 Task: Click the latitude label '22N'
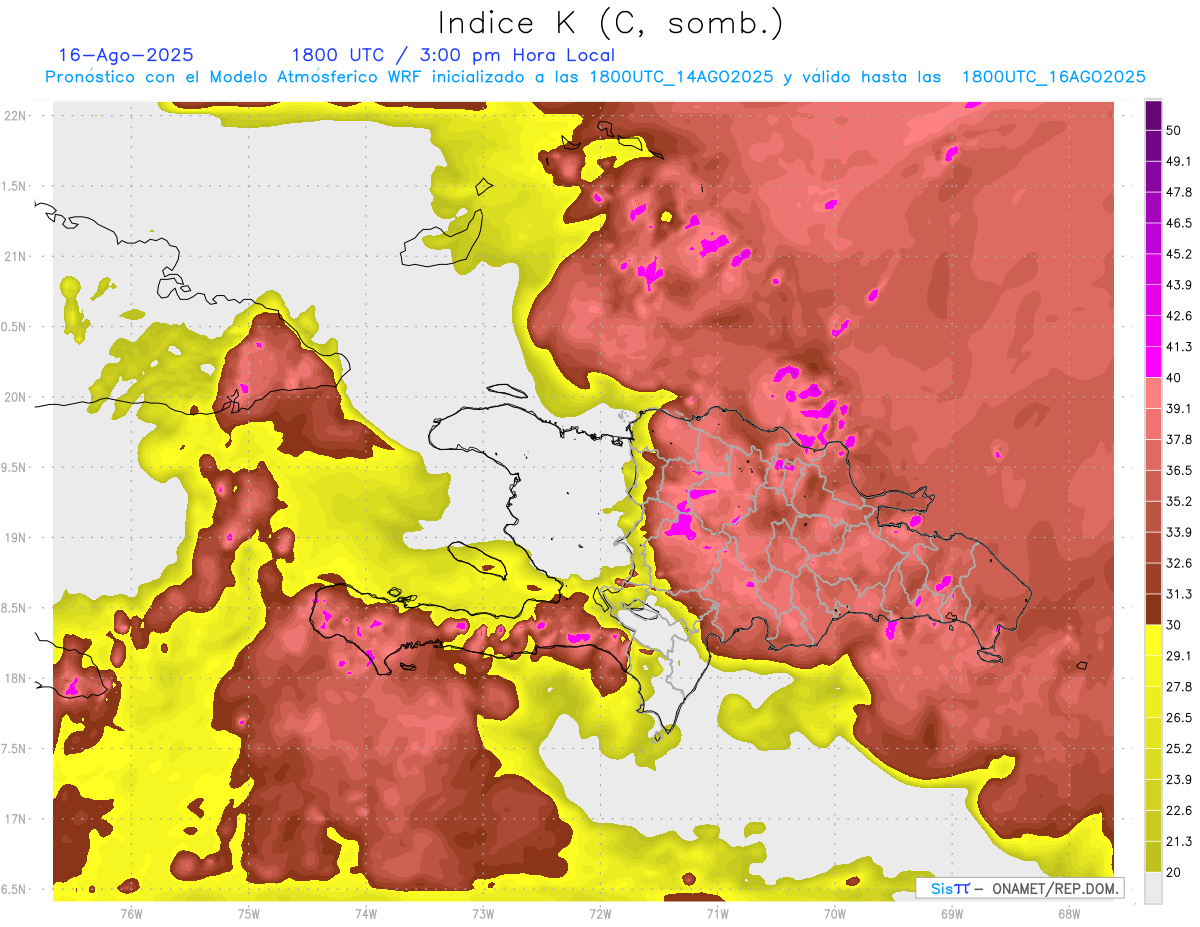(x=16, y=115)
